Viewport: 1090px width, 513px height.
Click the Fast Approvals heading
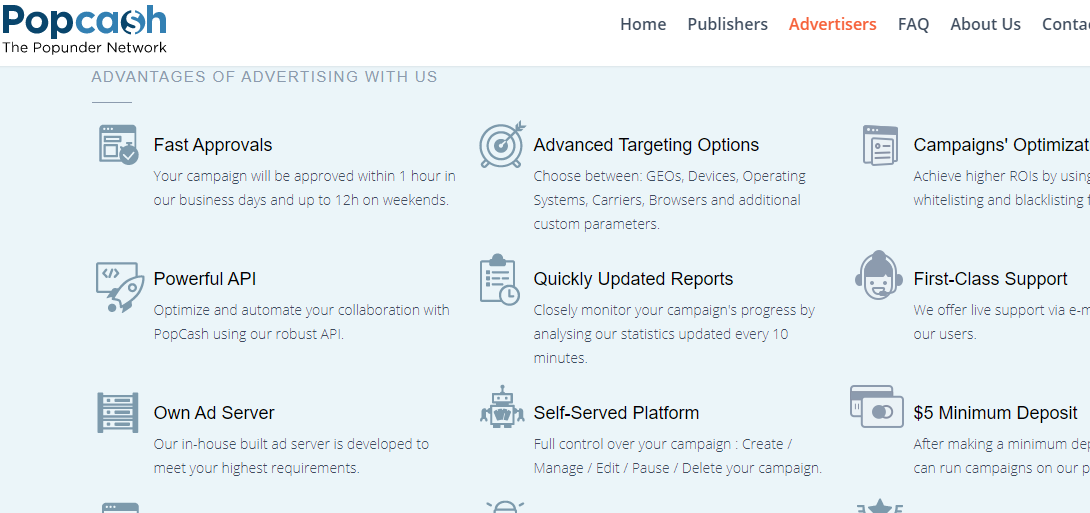(x=213, y=145)
